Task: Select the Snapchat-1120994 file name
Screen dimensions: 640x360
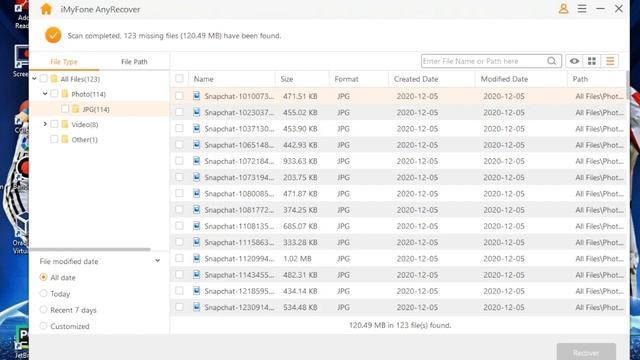Action: point(239,258)
